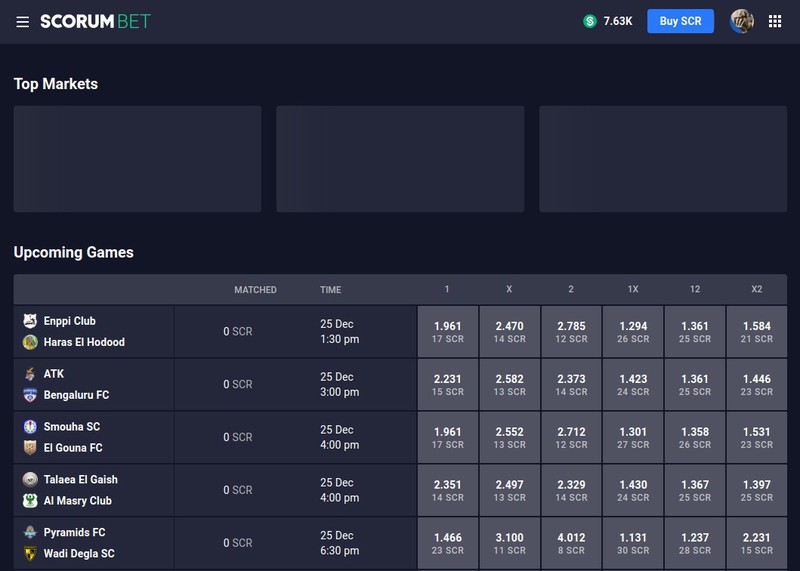Viewport: 800px width, 571px height.
Task: Select 2.582 draw odds for ATK match
Action: (509, 385)
